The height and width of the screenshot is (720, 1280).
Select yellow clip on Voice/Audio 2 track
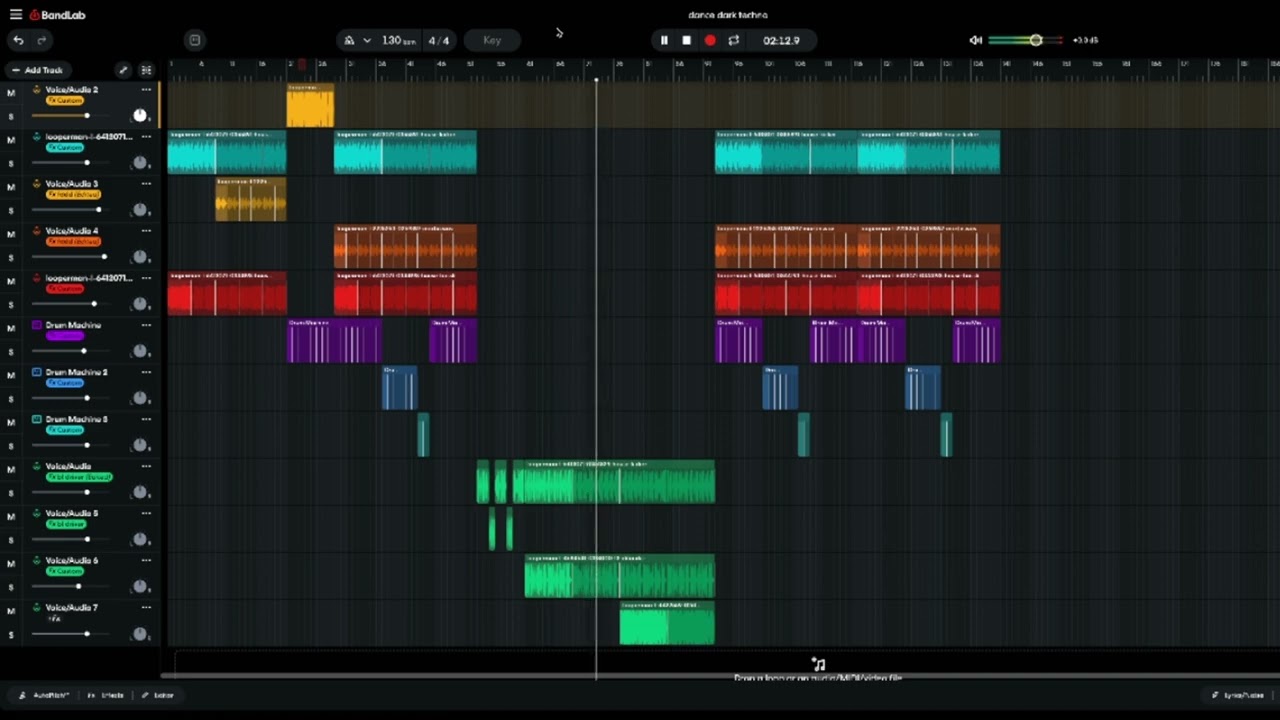(x=310, y=105)
